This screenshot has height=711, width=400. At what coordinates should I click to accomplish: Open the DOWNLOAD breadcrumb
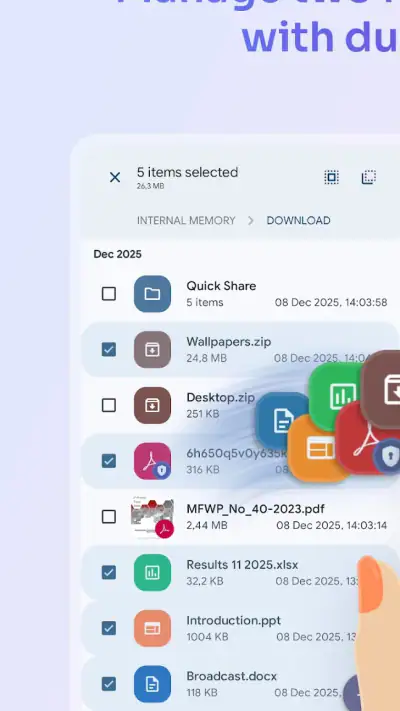coord(298,220)
